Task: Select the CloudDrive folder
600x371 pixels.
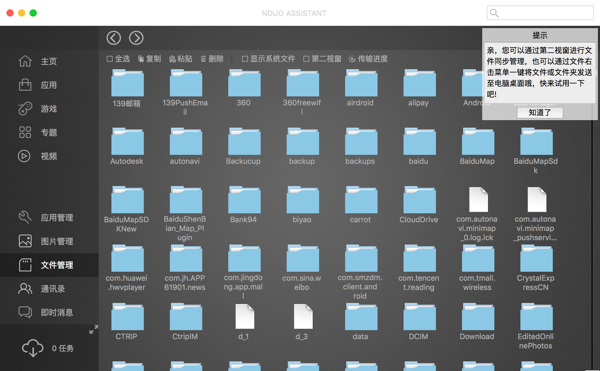Action: coord(419,200)
